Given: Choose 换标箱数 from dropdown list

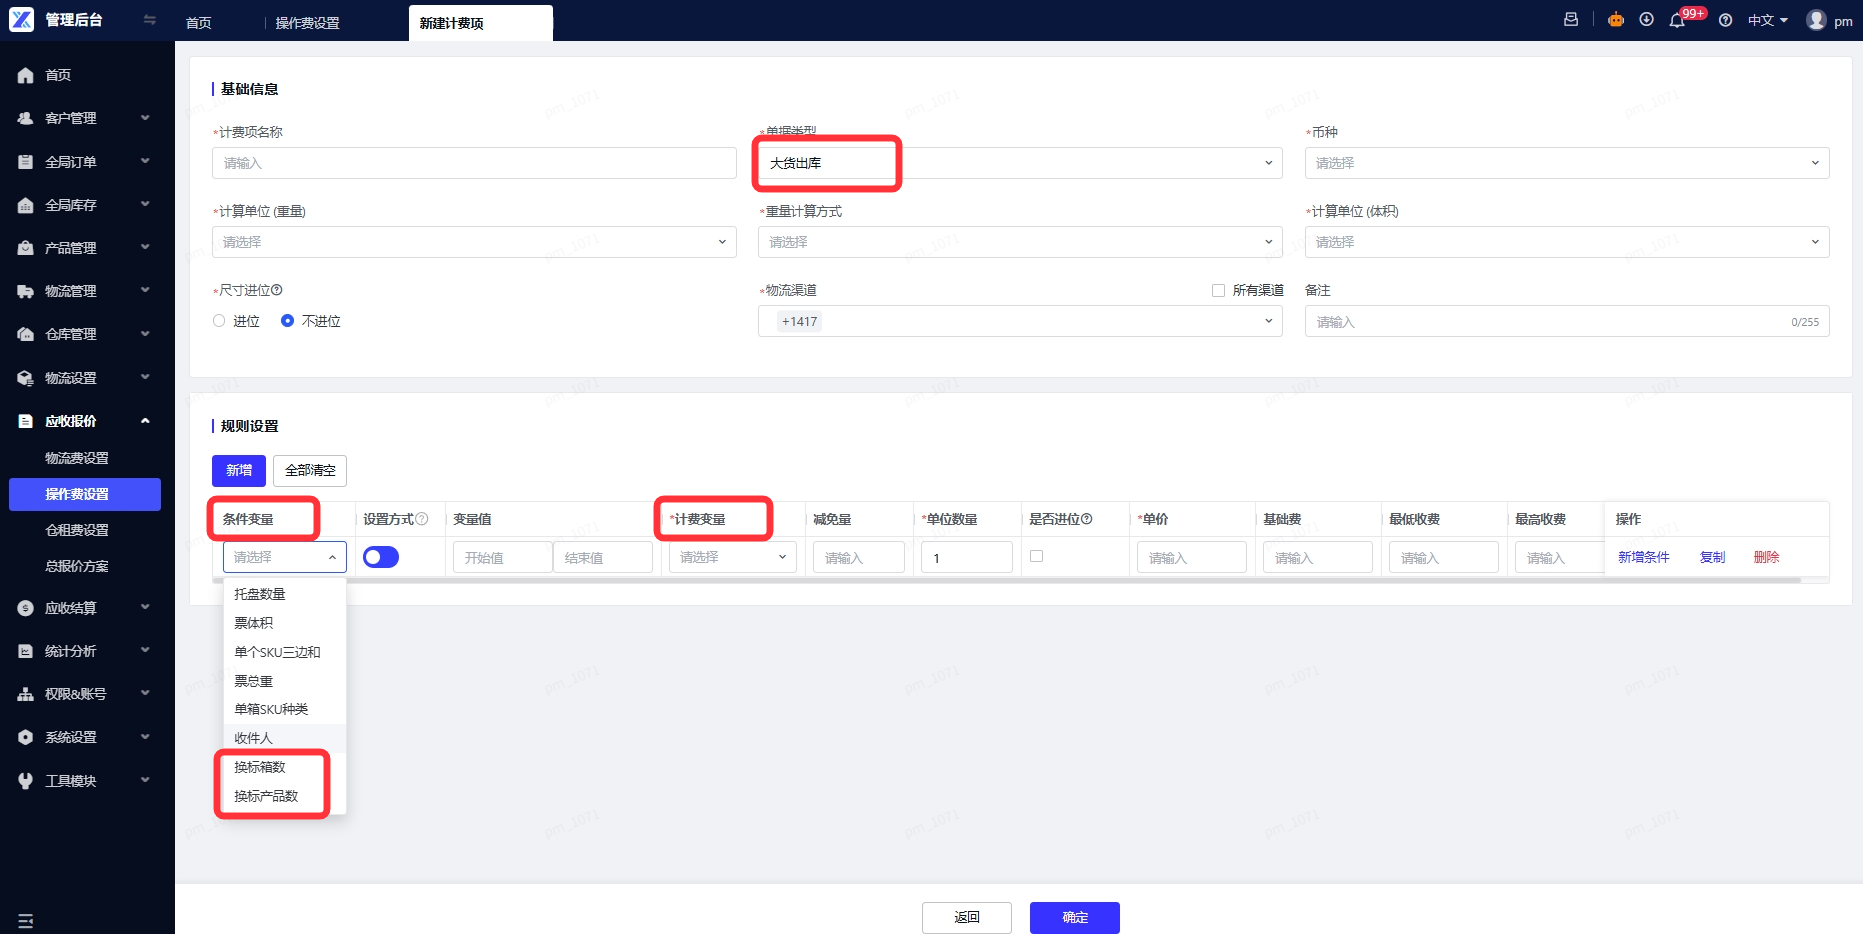Looking at the screenshot, I should pyautogui.click(x=260, y=767).
